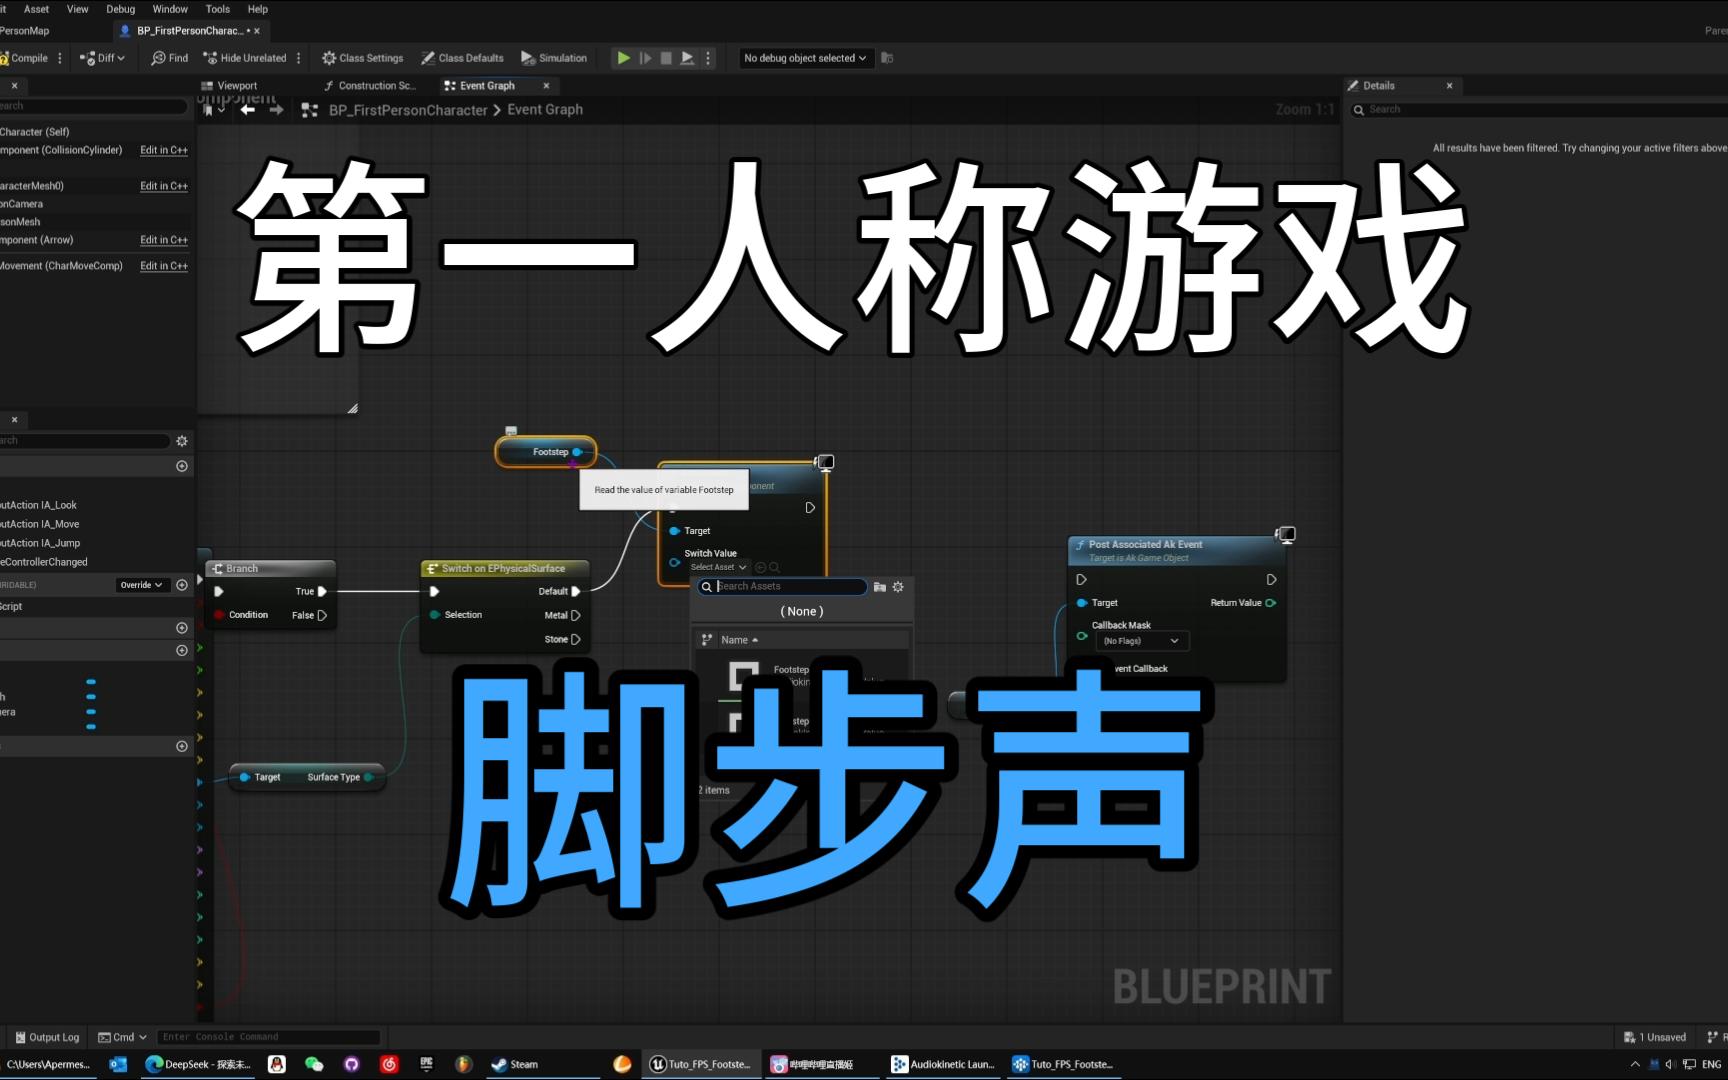Add new item via Override row plus icon

pyautogui.click(x=182, y=585)
